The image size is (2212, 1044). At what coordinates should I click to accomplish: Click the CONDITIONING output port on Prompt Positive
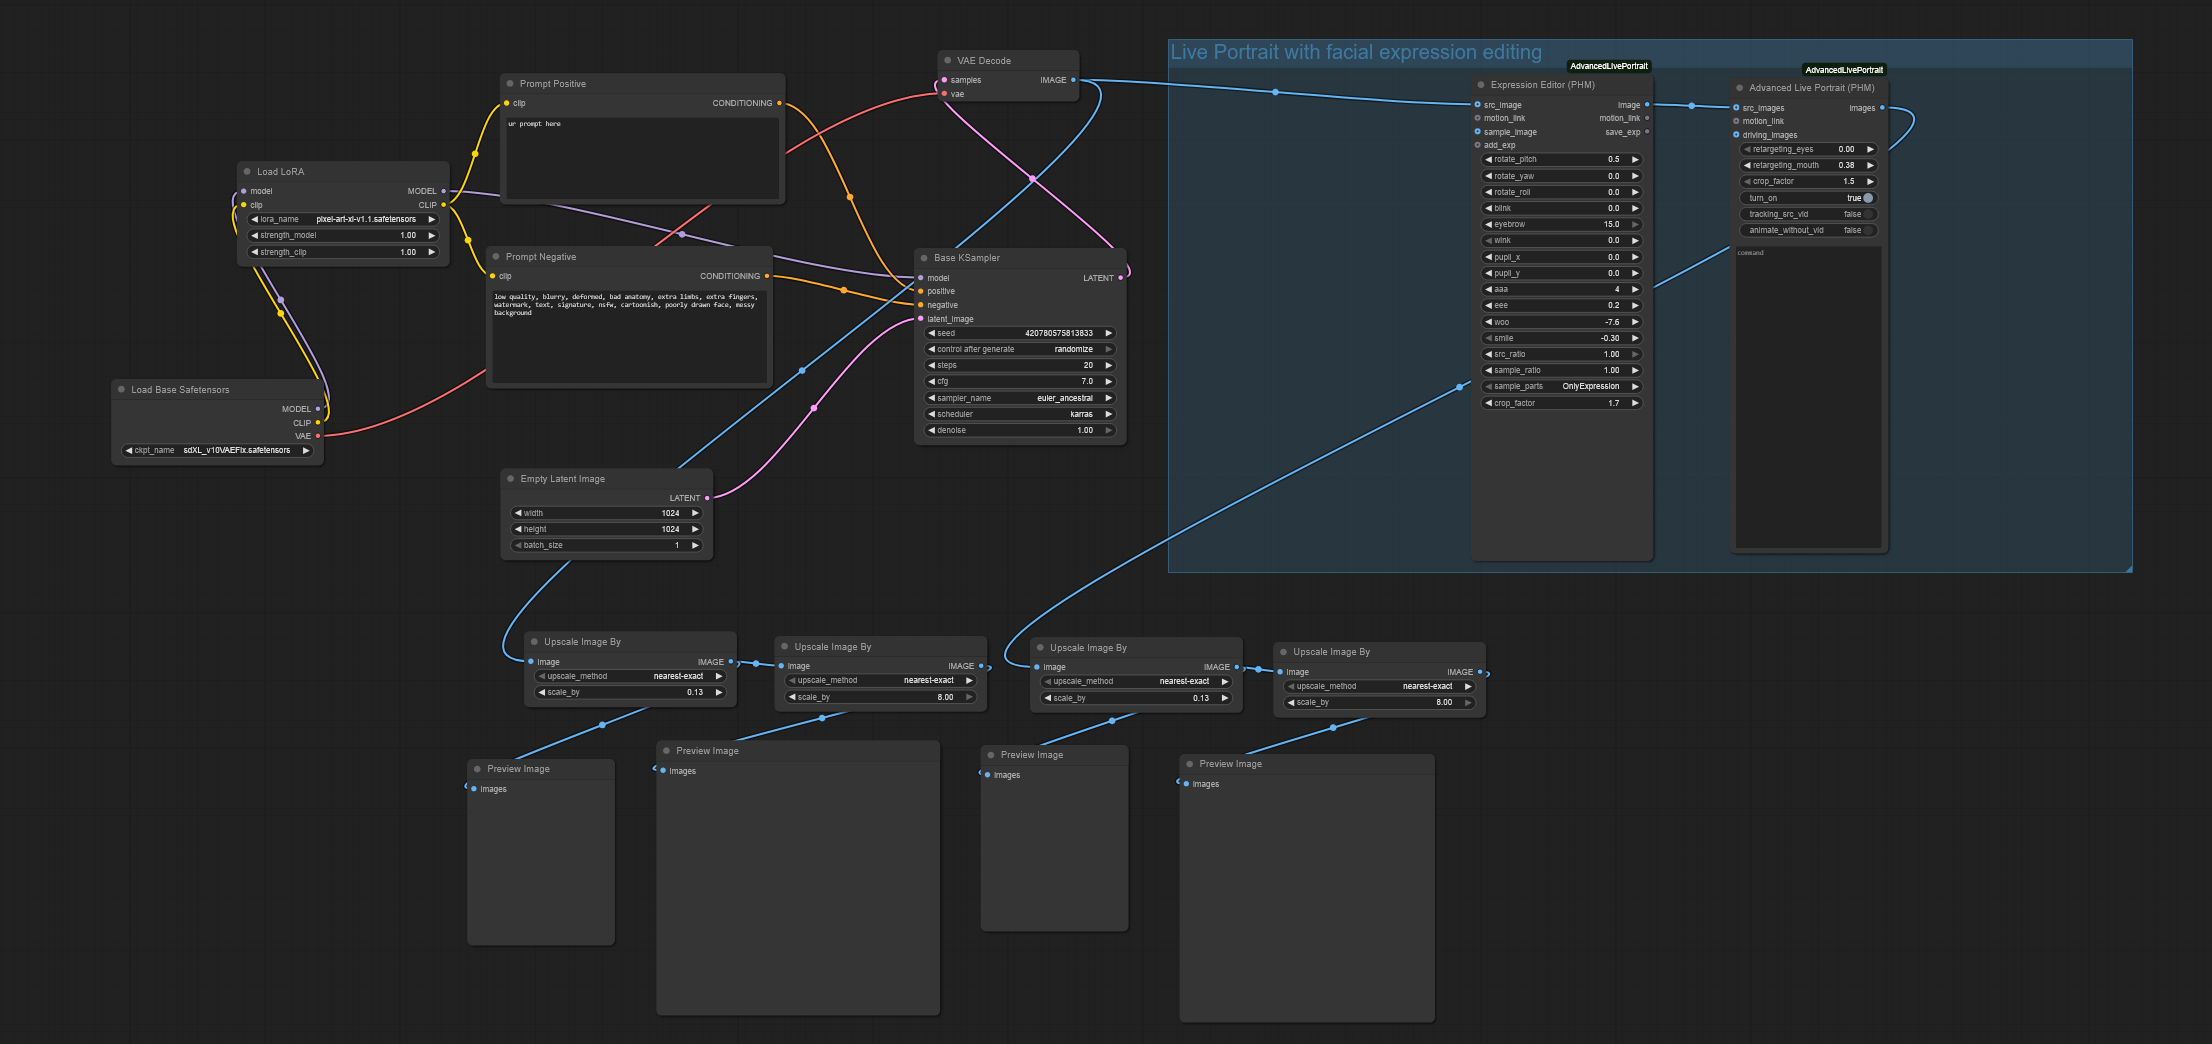tap(779, 103)
